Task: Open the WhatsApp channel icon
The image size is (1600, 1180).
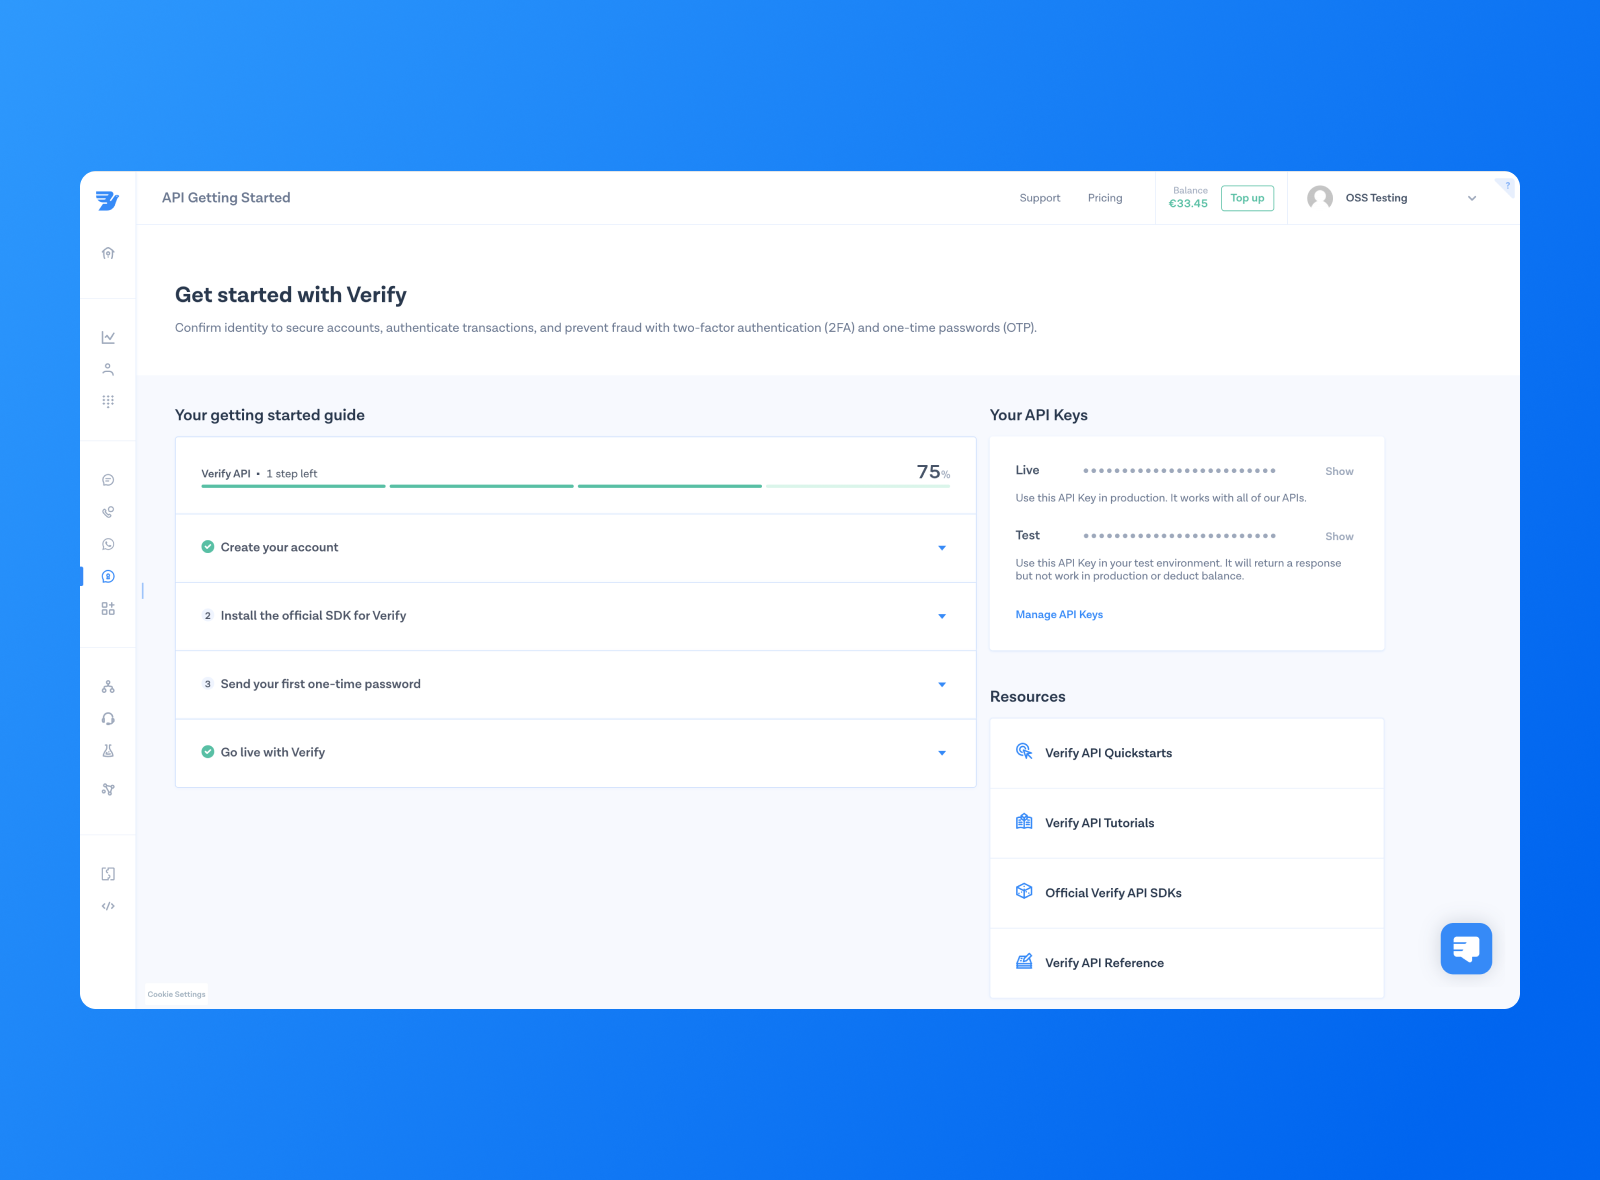Action: point(108,544)
